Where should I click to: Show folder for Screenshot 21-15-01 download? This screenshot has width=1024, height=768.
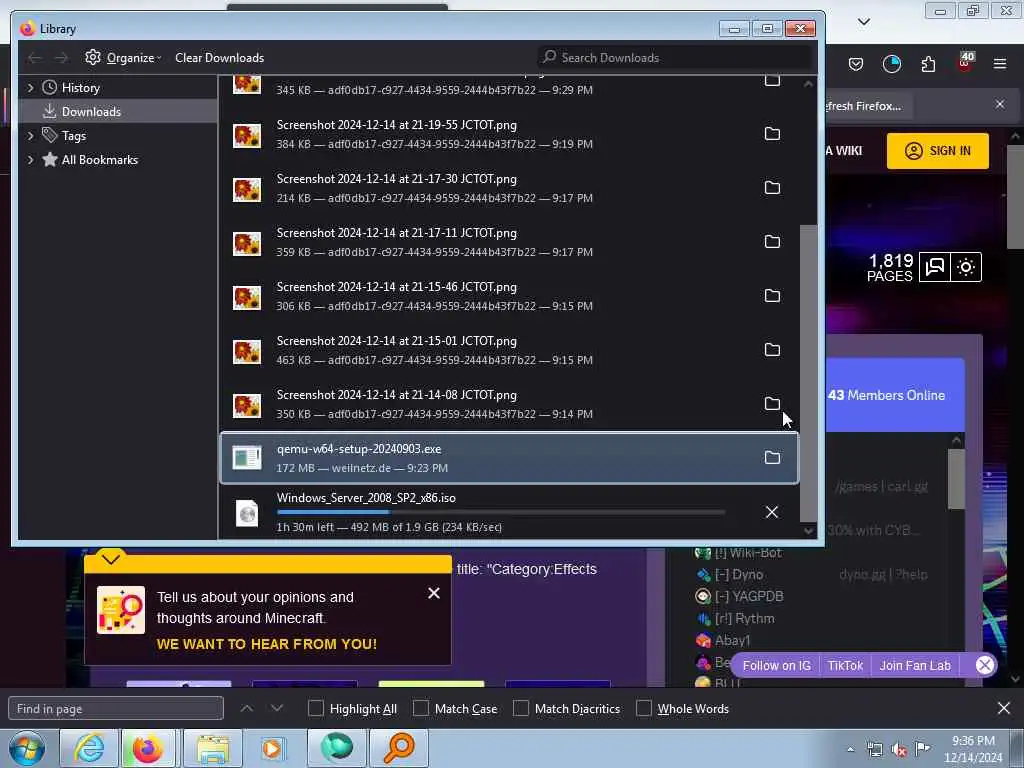(x=772, y=350)
